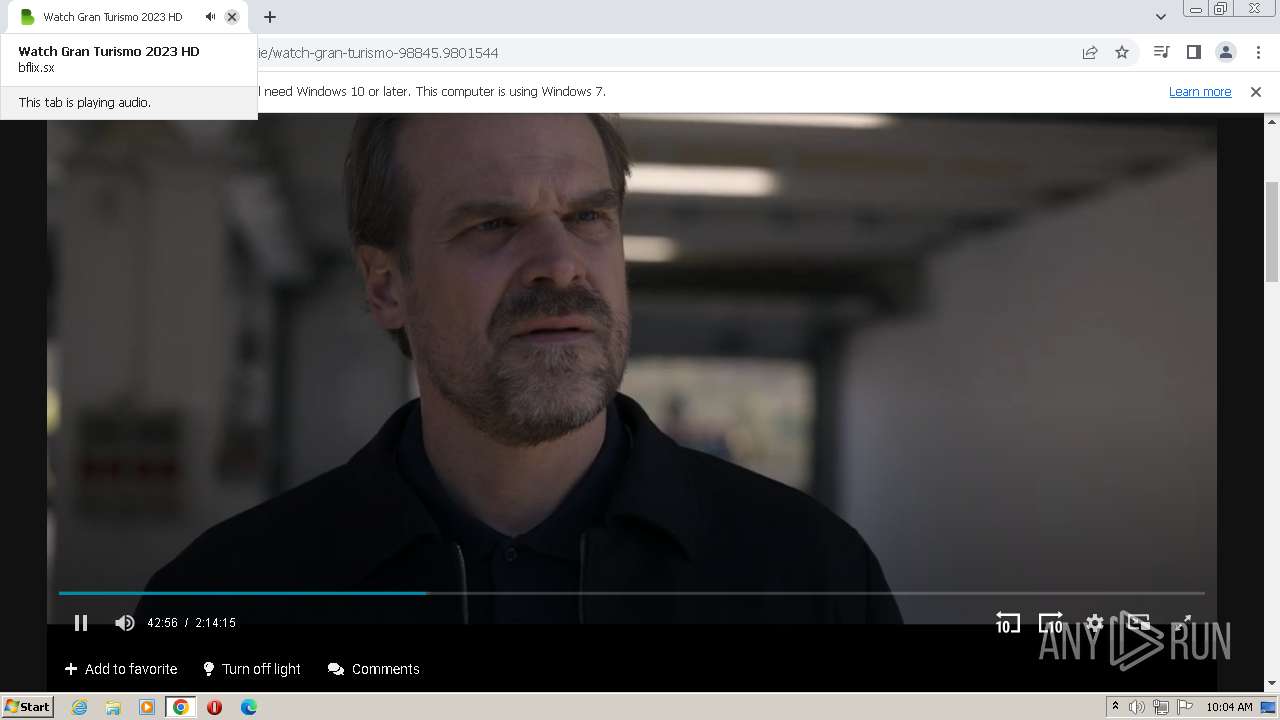Open File Explorer from taskbar
Viewport: 1280px width, 720px height.
(x=113, y=707)
